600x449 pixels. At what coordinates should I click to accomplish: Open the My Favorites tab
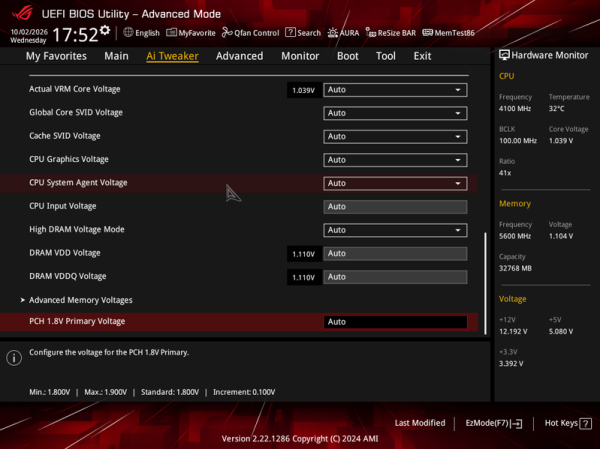(56, 56)
